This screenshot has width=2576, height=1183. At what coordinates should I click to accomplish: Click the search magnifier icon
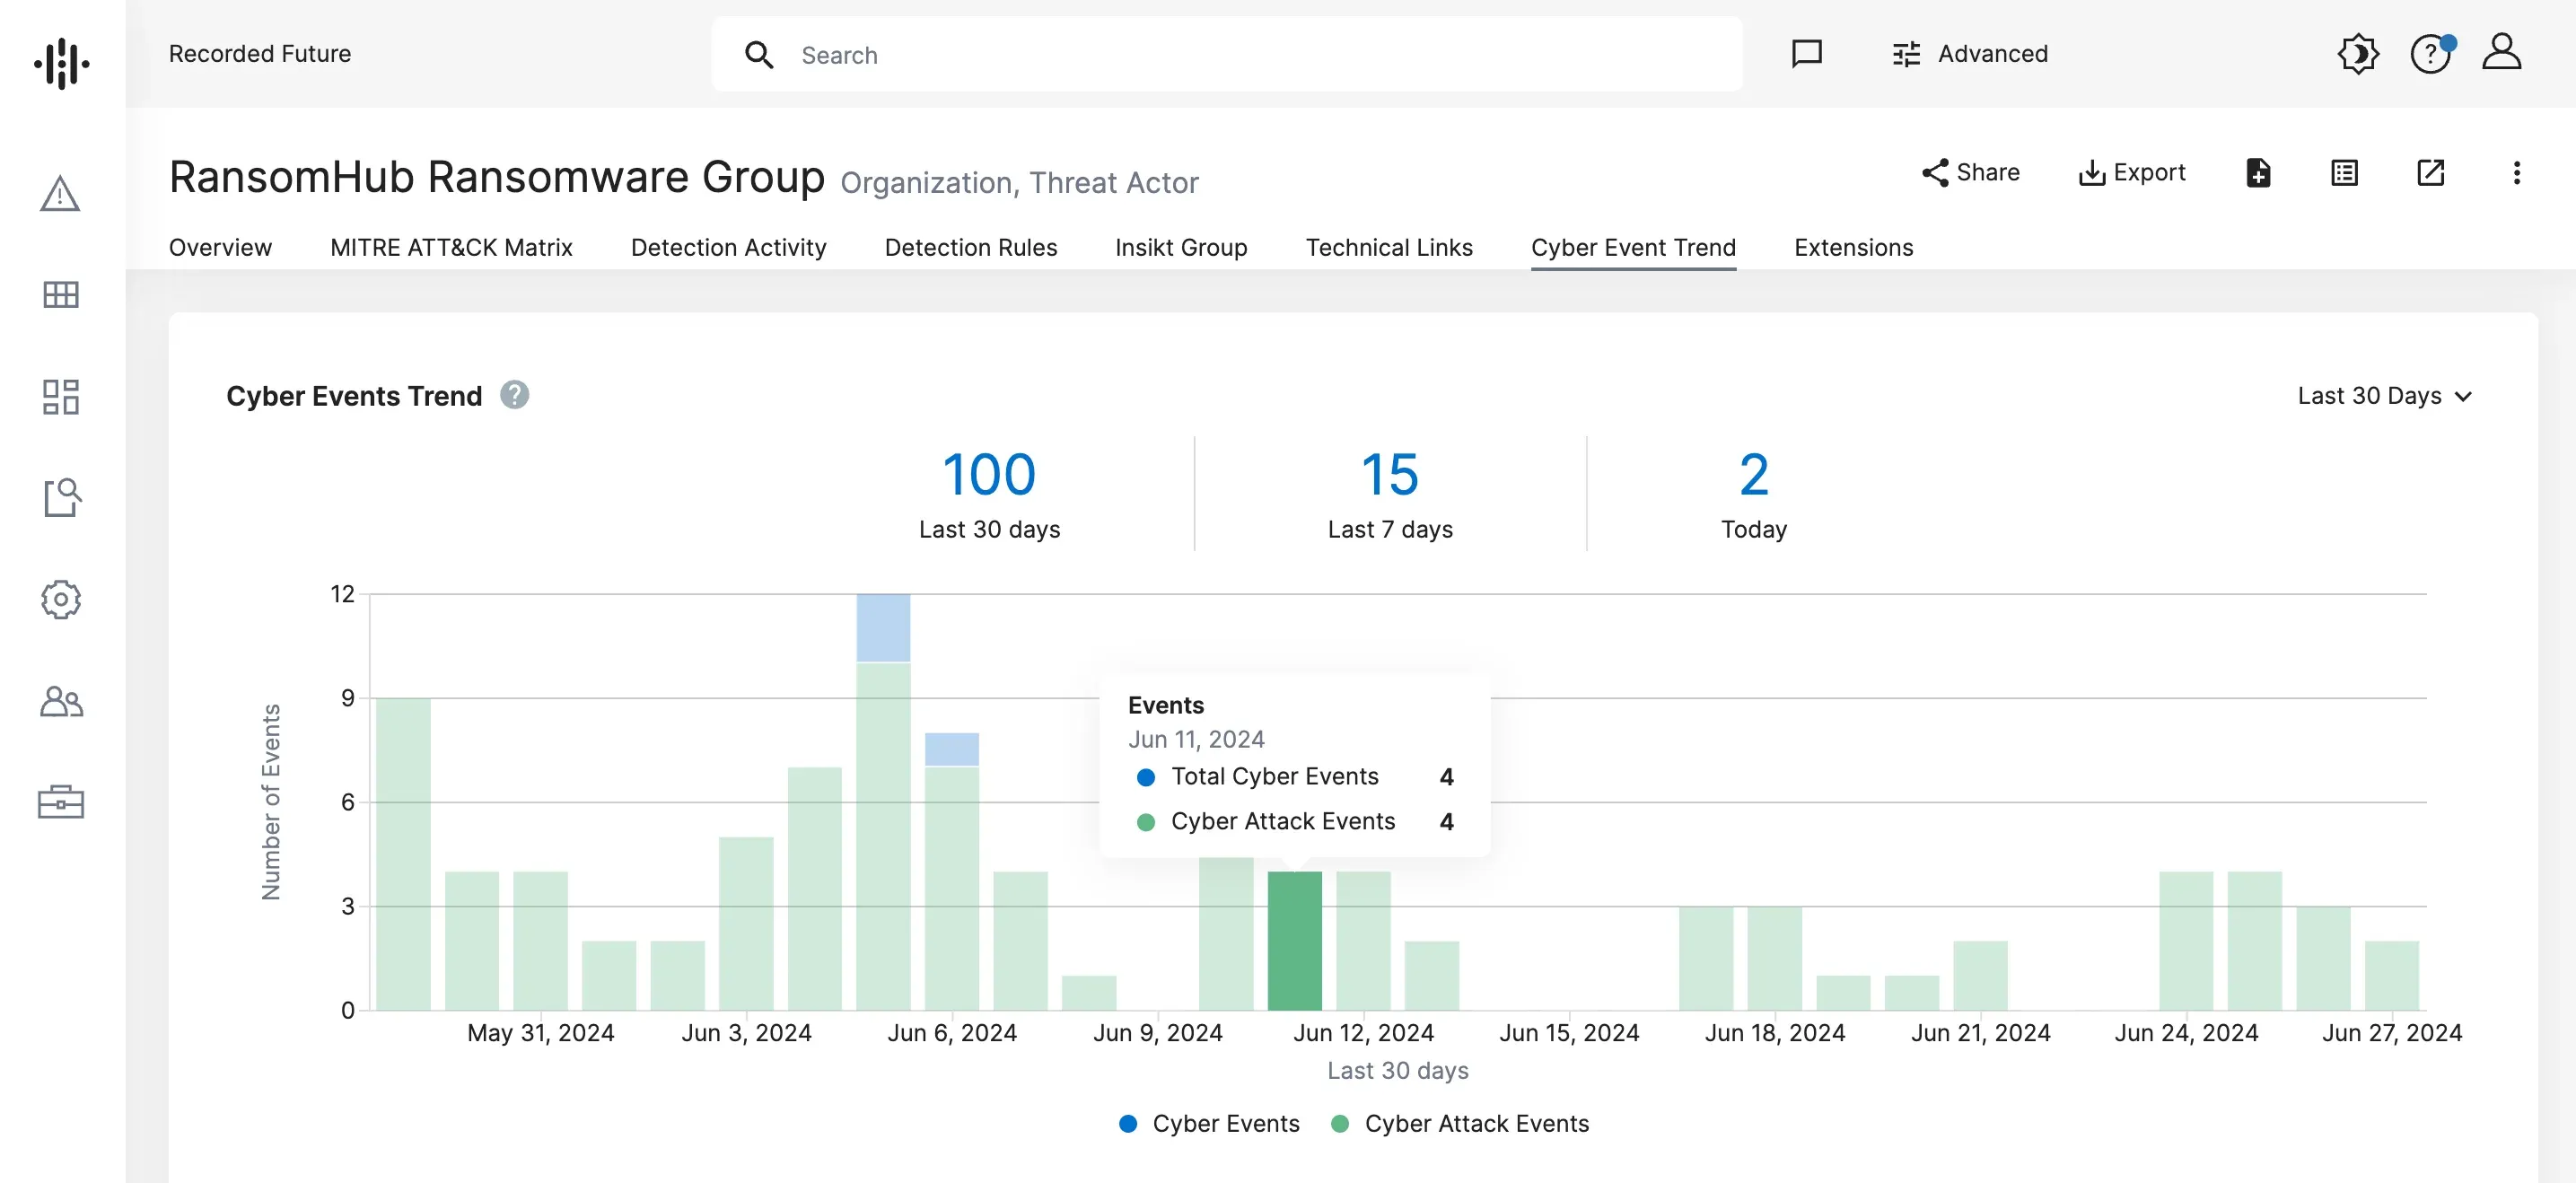(759, 55)
